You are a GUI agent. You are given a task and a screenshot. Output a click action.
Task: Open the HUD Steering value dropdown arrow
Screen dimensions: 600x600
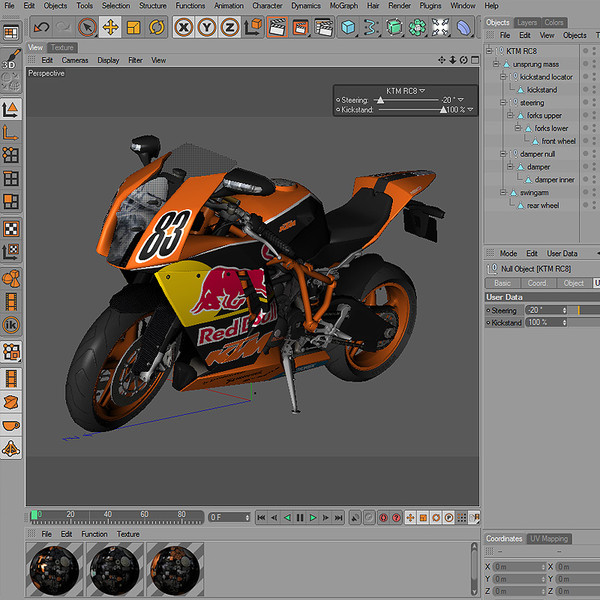[461, 100]
